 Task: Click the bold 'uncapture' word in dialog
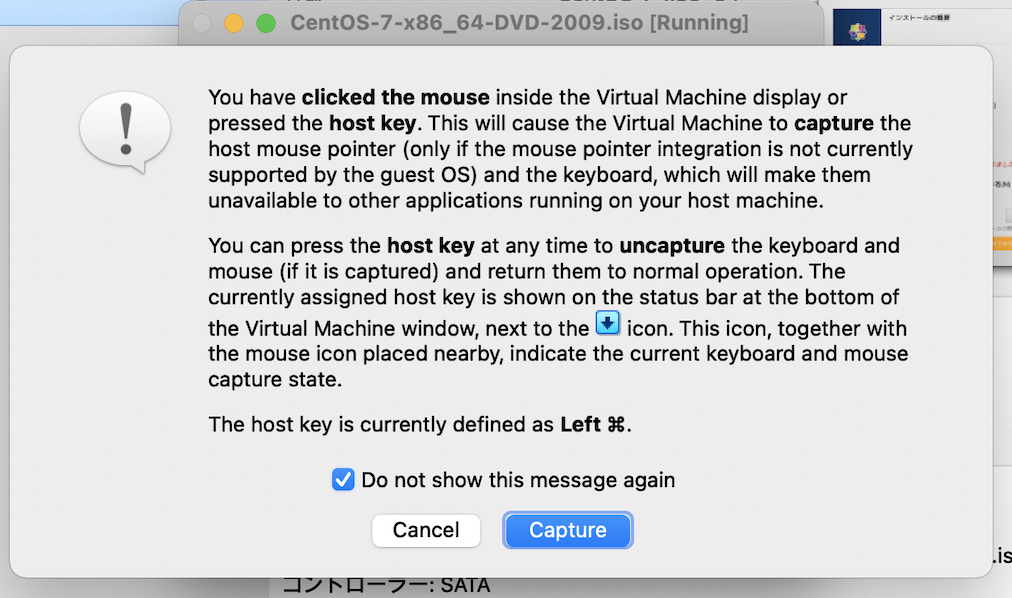click(x=675, y=245)
